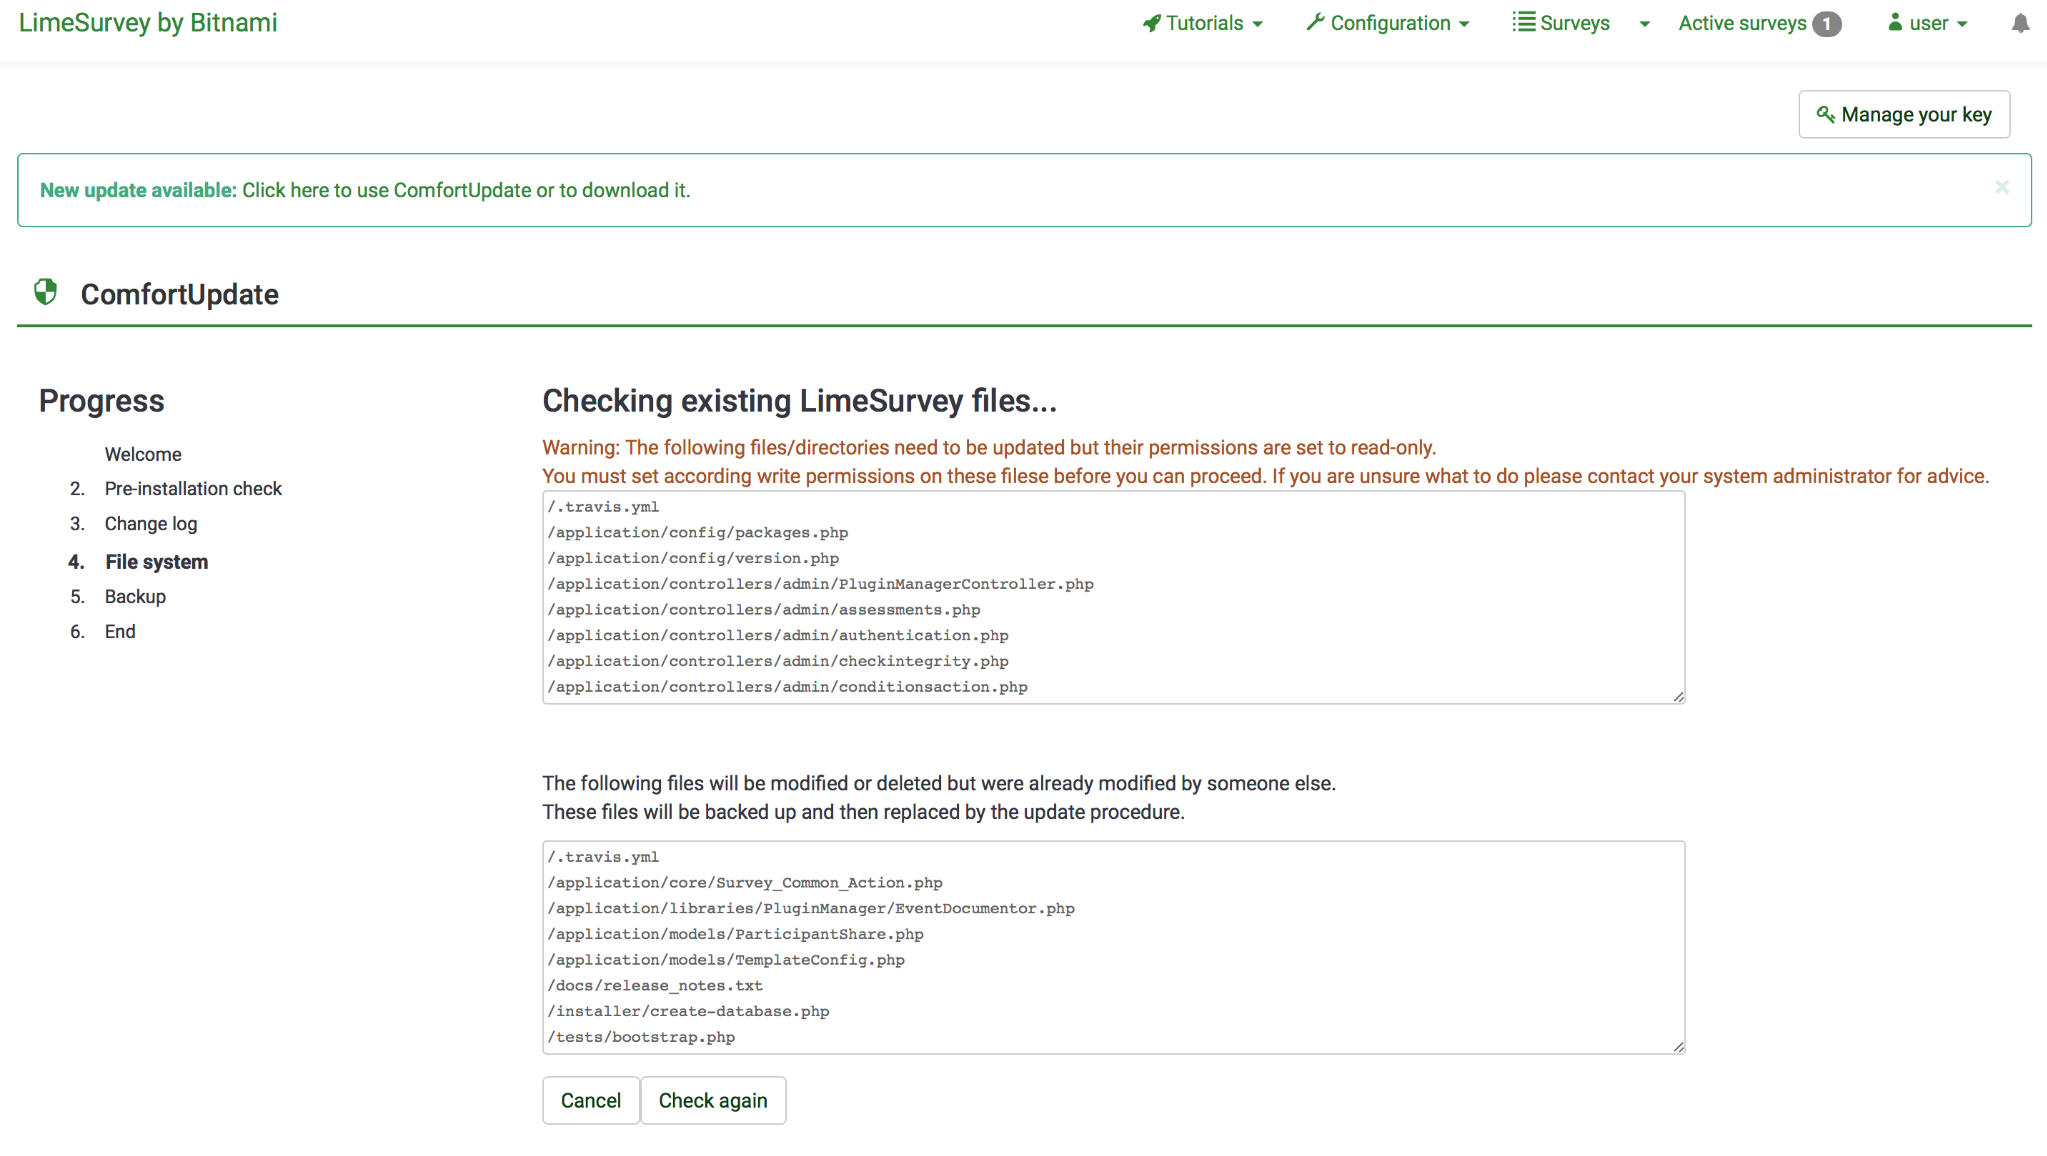The height and width of the screenshot is (1156, 2047).
Task: Click the rocket icon beside Tutorials
Action: point(1152,23)
